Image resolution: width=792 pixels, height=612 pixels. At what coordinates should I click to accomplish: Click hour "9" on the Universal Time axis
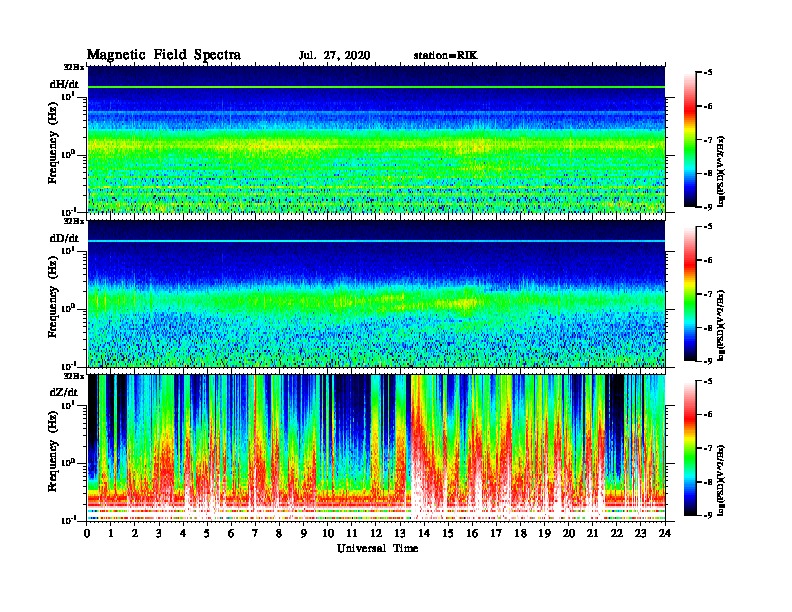(x=304, y=534)
